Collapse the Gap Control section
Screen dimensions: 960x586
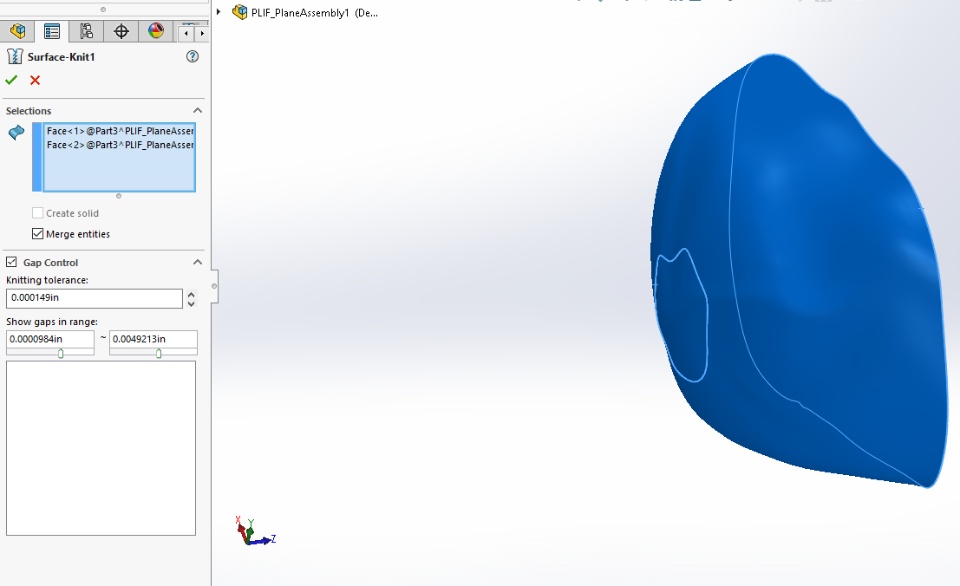pyautogui.click(x=197, y=262)
